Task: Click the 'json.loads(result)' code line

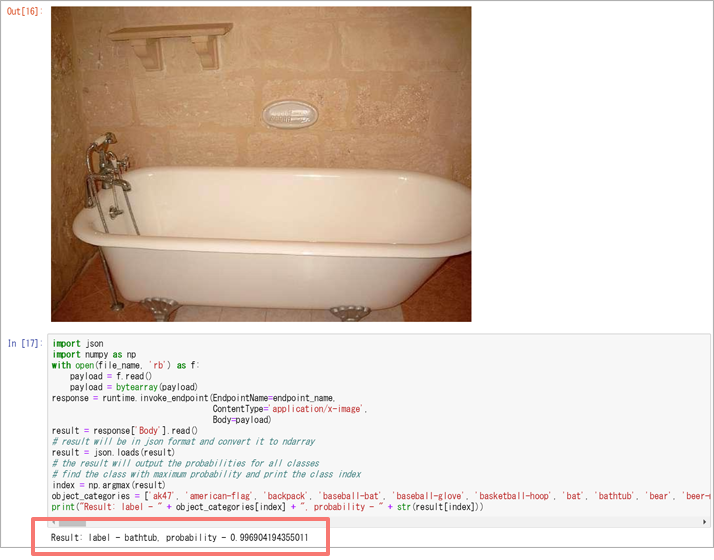Action: [x=113, y=453]
